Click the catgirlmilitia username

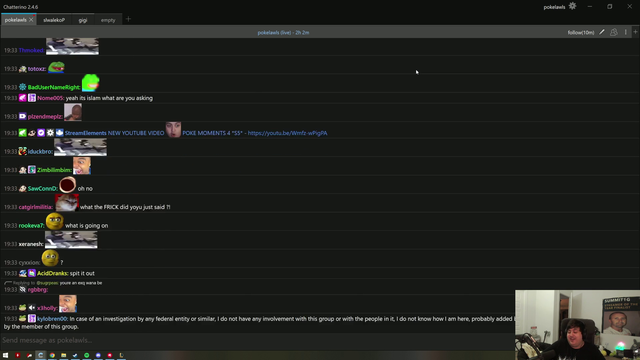tap(36, 207)
